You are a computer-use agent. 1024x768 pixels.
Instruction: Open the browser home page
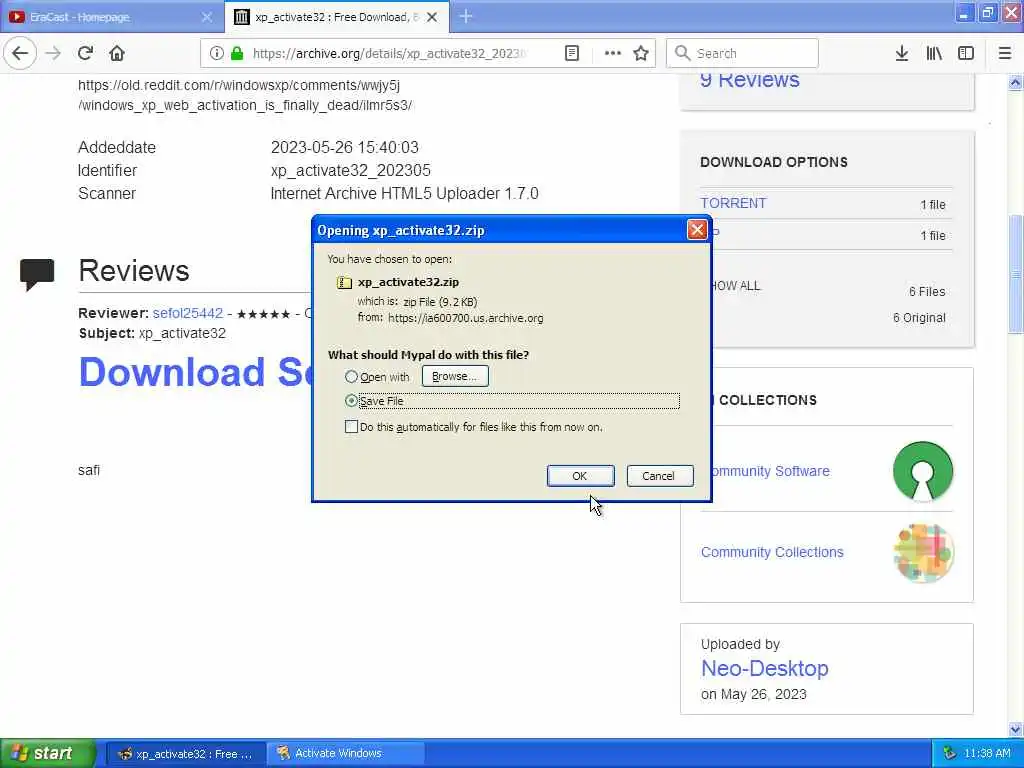pos(117,53)
